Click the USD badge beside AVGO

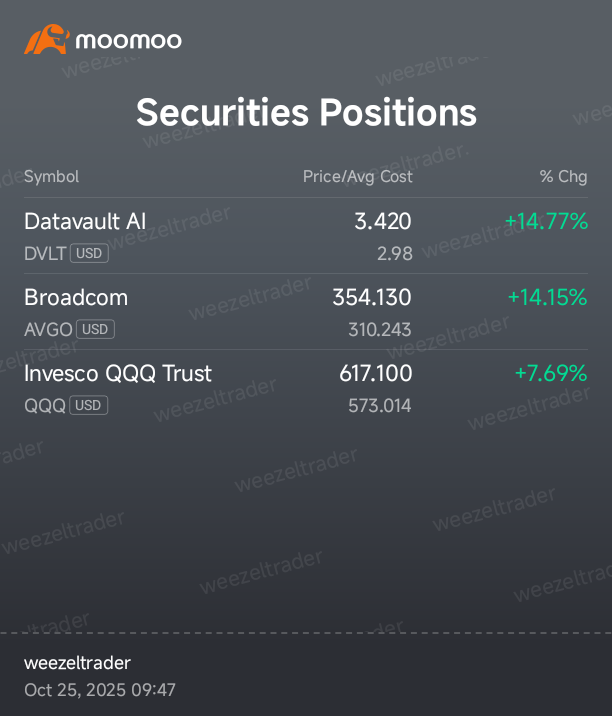(95, 329)
